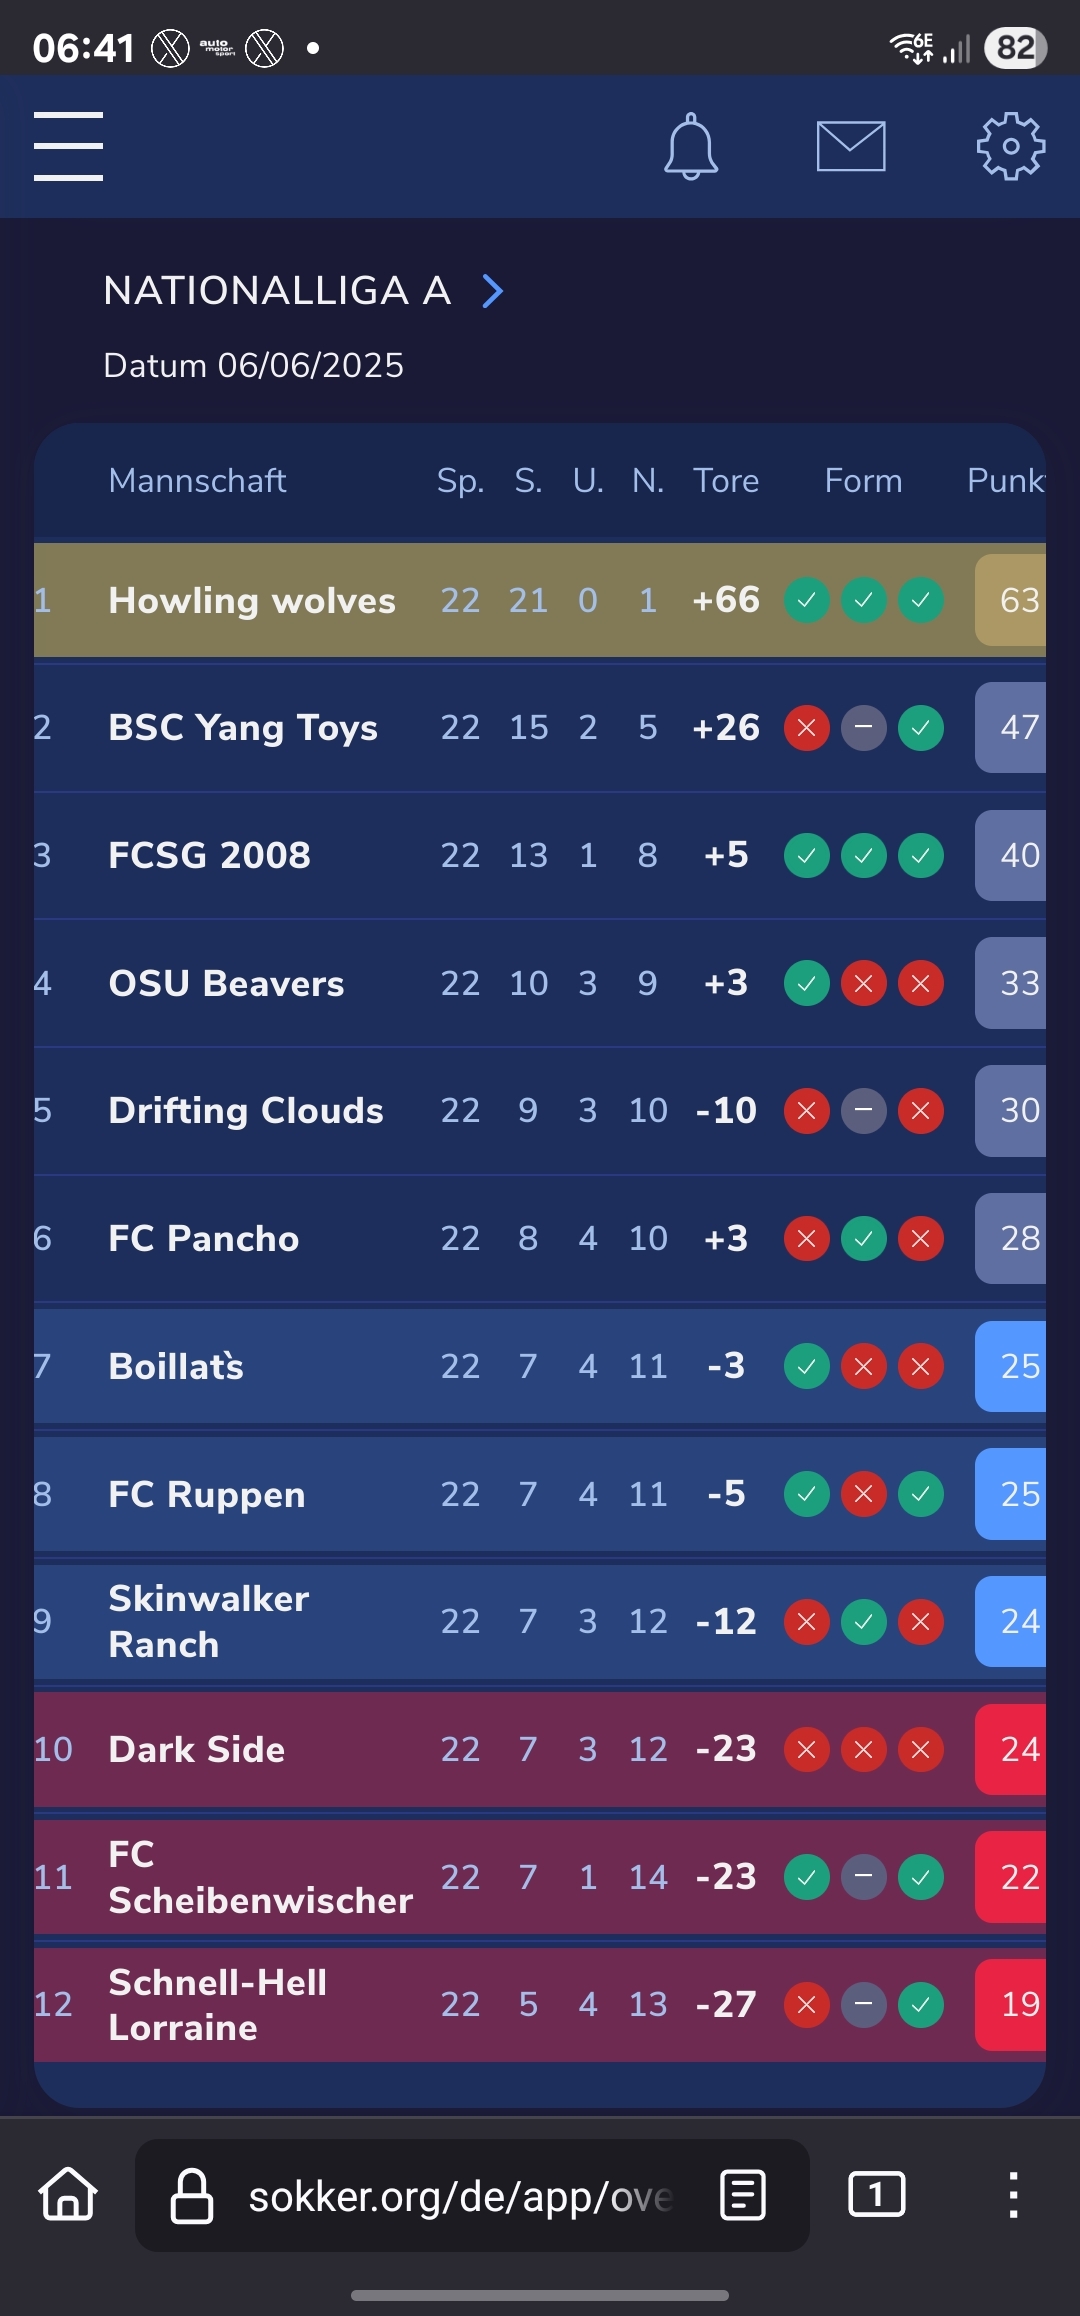Click Dark Side's first red loss marker
1080x2316 pixels.
coord(807,1749)
